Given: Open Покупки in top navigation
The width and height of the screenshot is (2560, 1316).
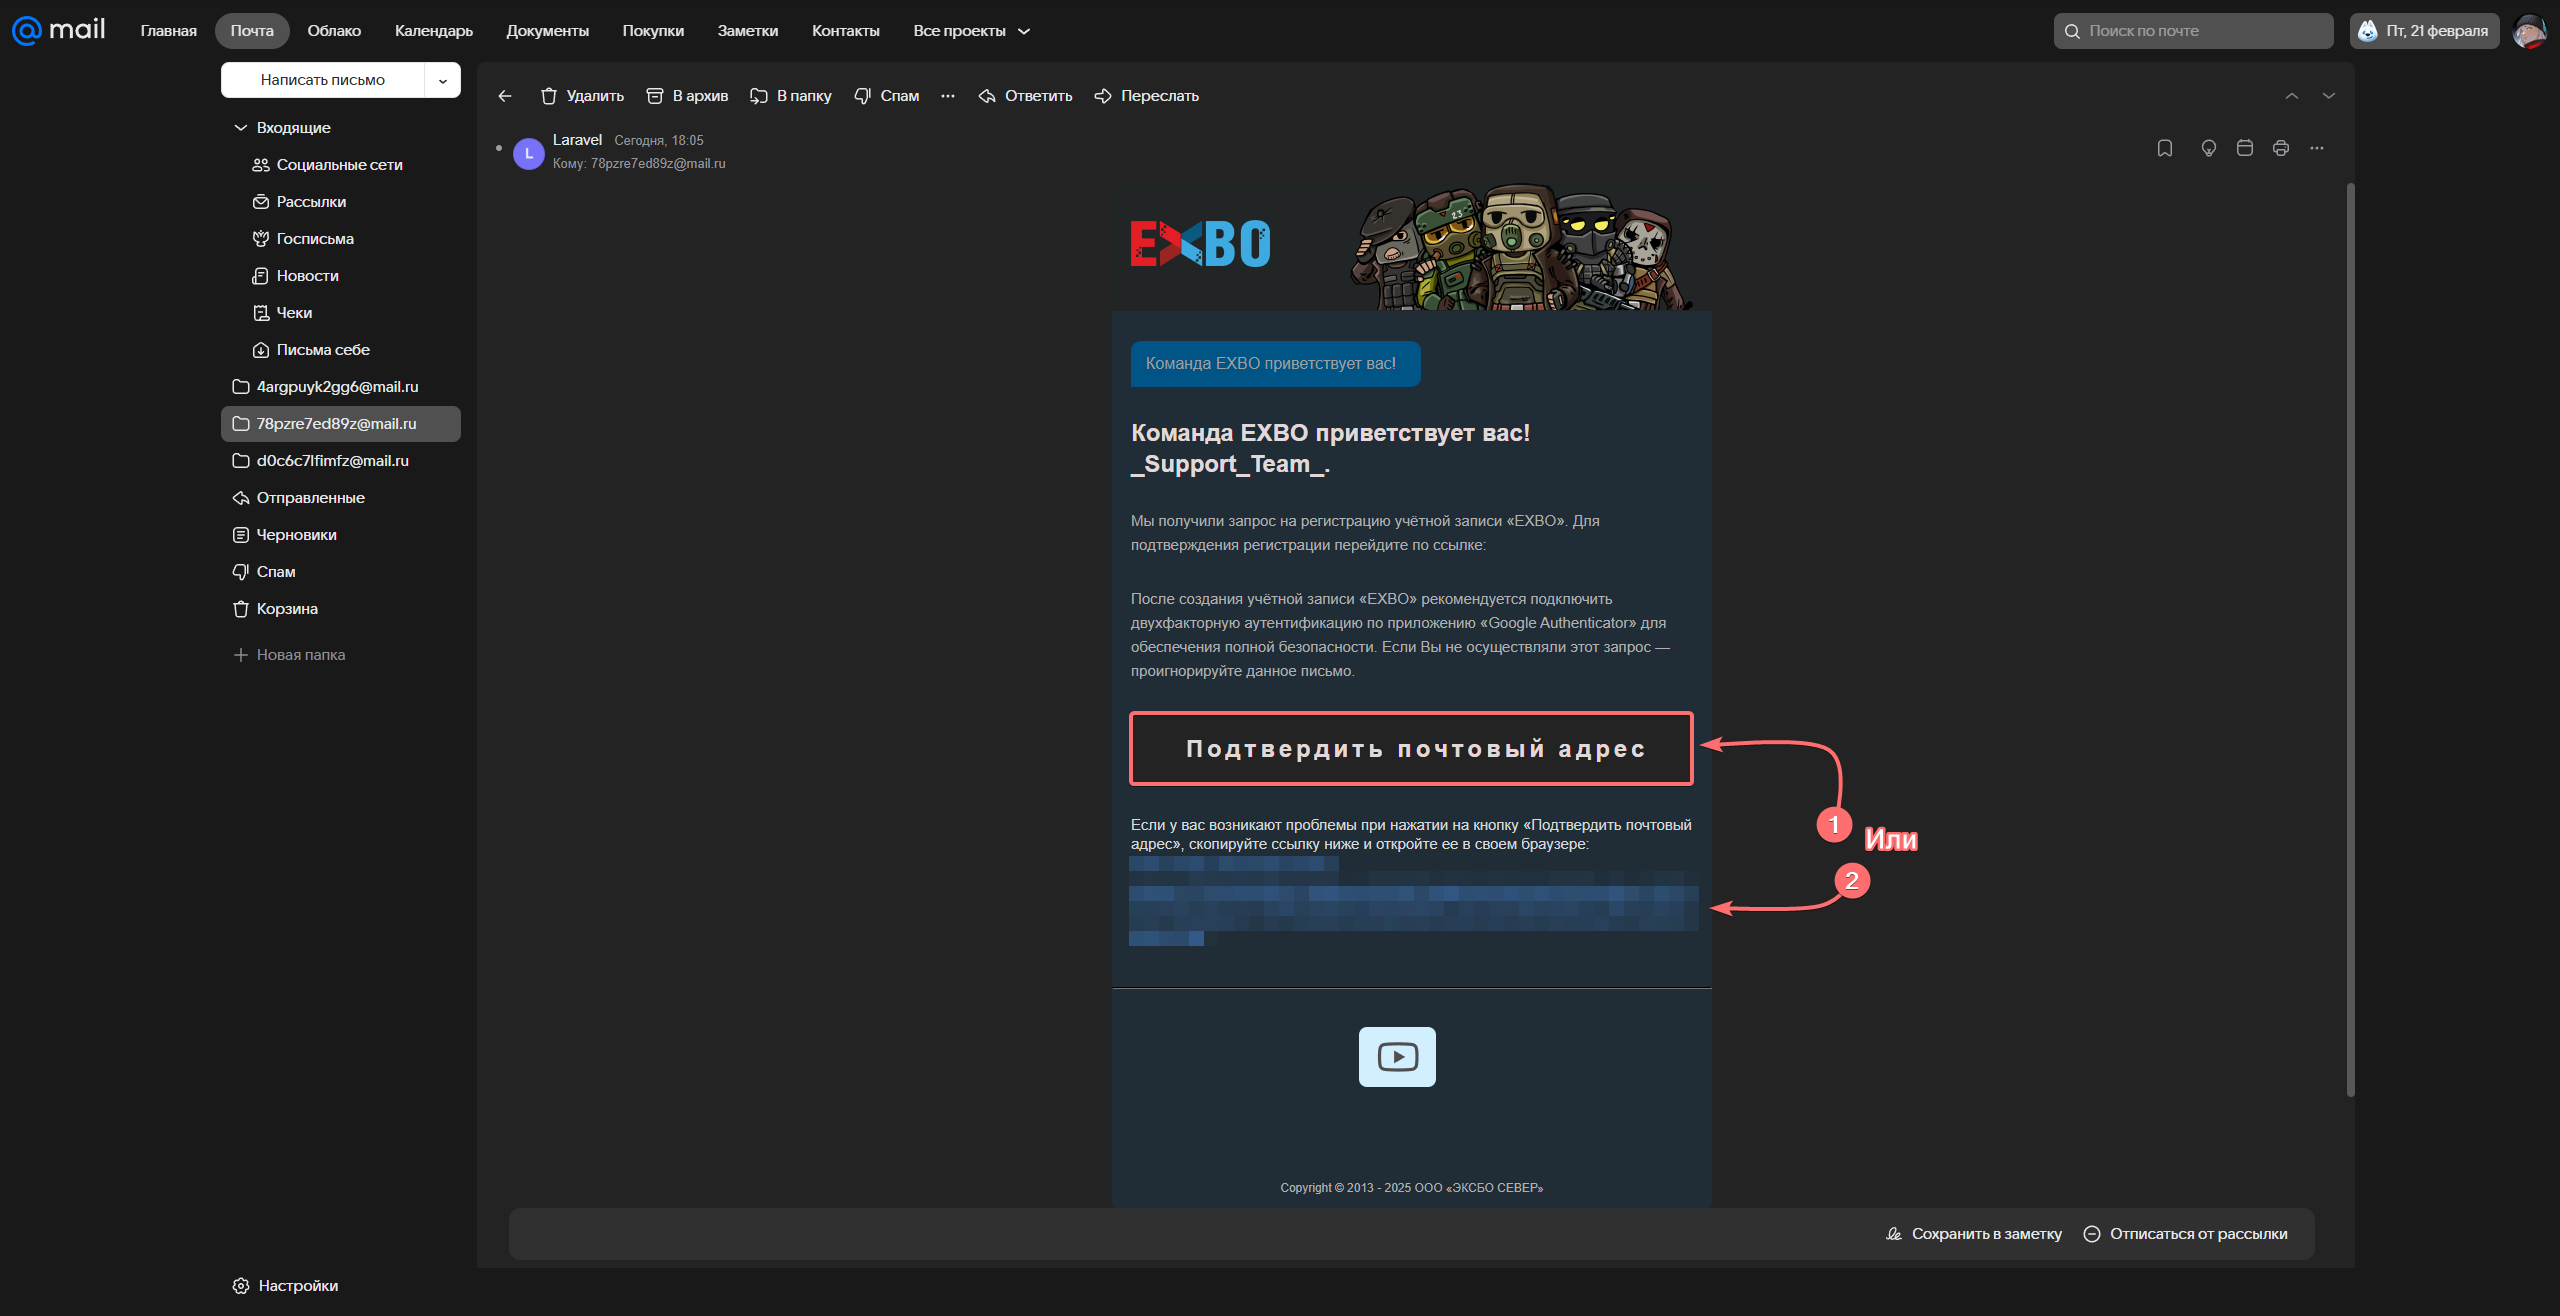Looking at the screenshot, I should [x=653, y=31].
